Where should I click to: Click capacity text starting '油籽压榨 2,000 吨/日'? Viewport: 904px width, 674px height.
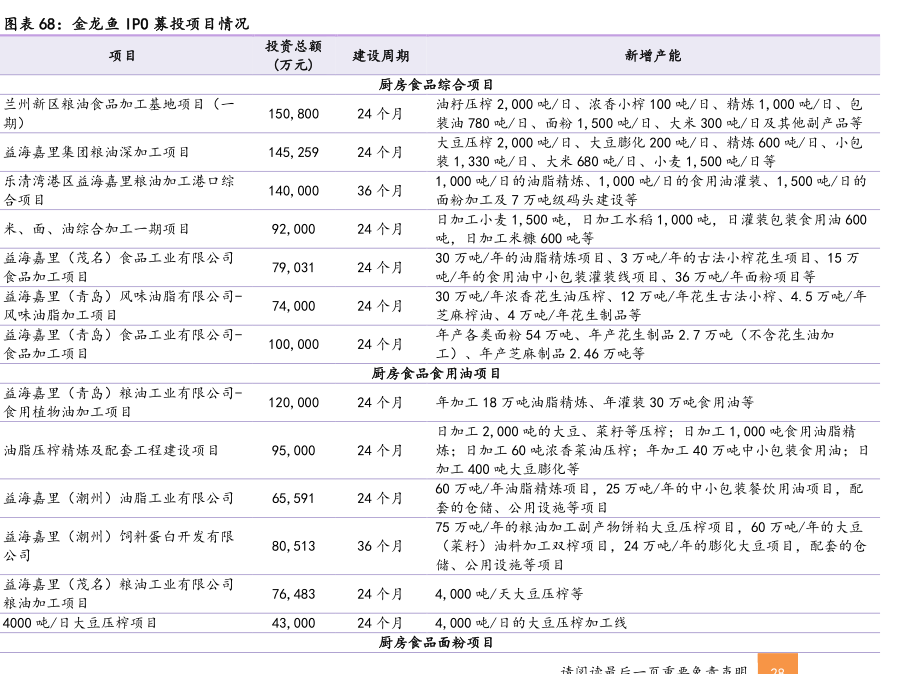[649, 114]
